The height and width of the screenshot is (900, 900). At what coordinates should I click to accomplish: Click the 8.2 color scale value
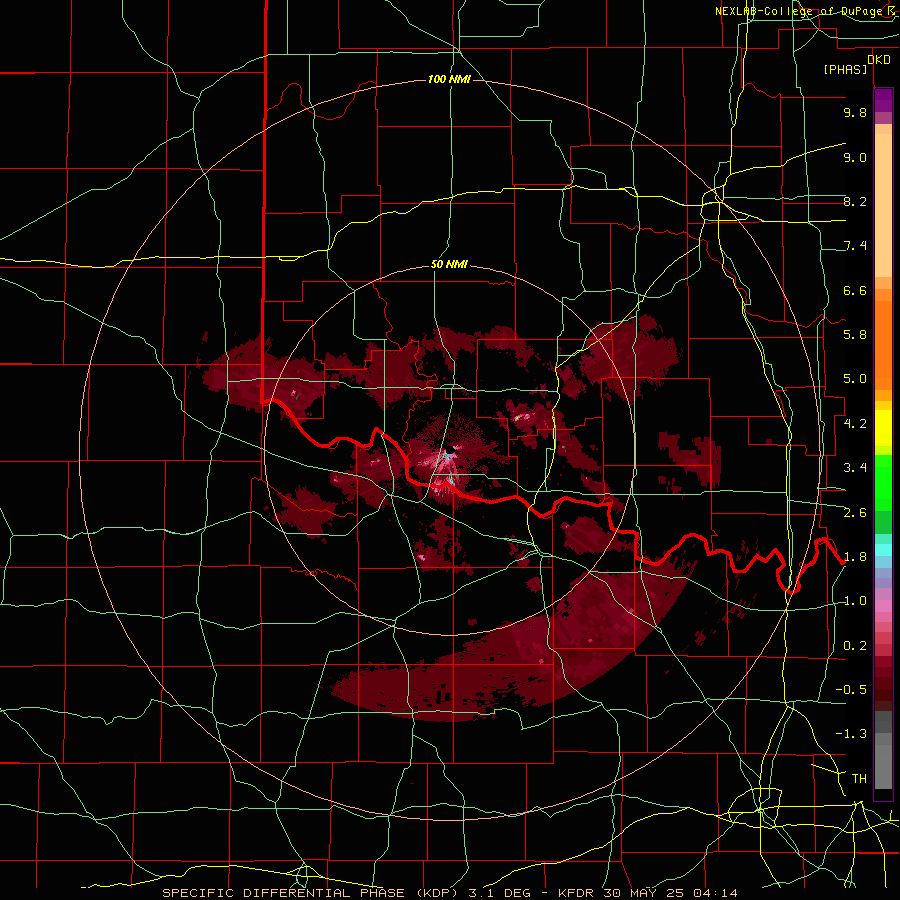coord(855,201)
